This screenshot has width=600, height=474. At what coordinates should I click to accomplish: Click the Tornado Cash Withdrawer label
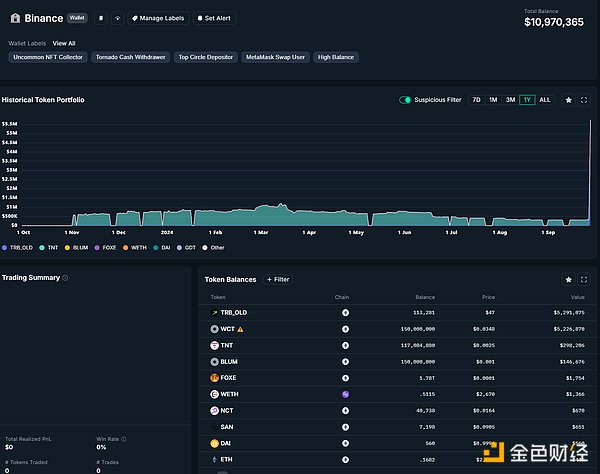130,57
